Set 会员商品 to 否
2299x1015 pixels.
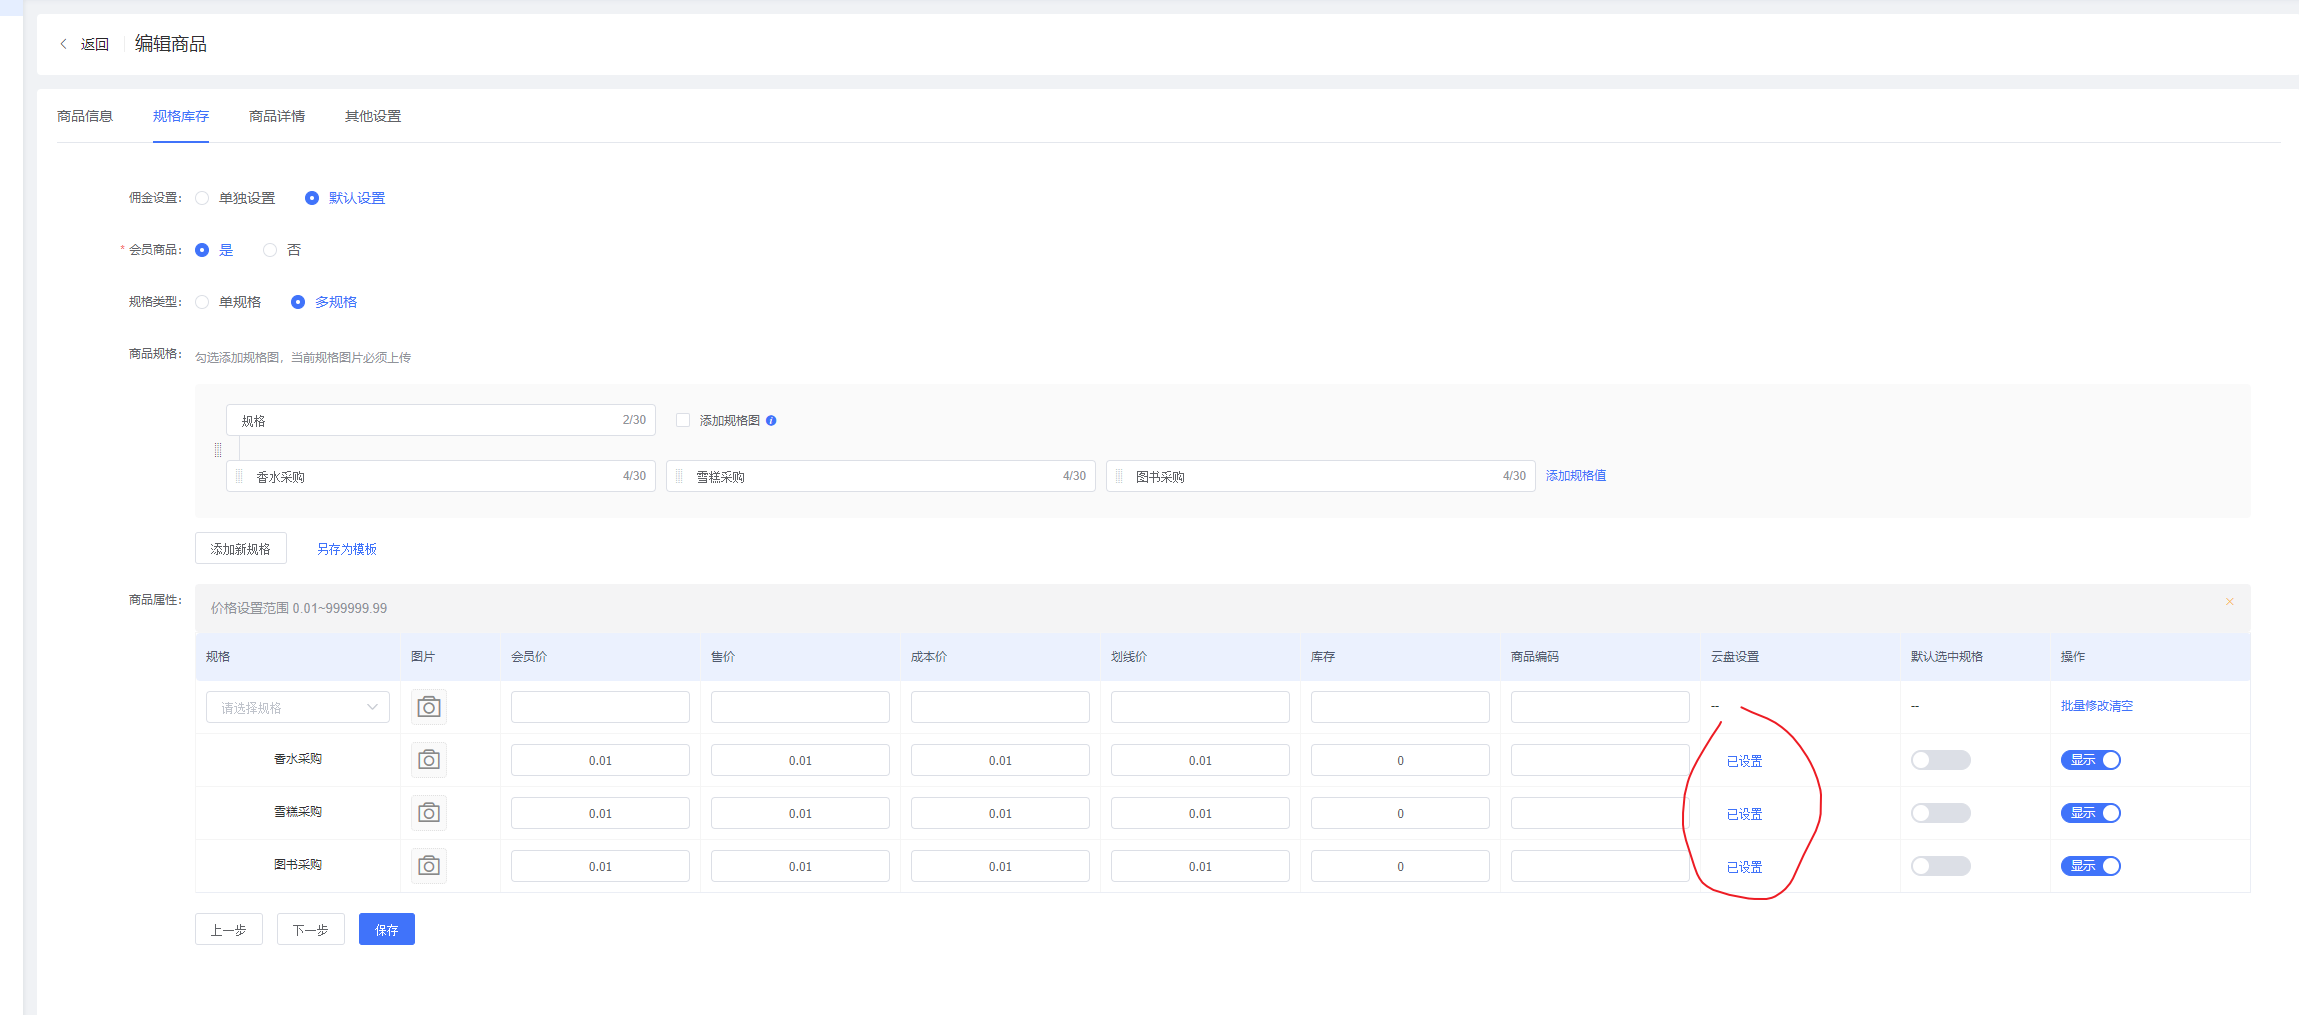(x=282, y=250)
